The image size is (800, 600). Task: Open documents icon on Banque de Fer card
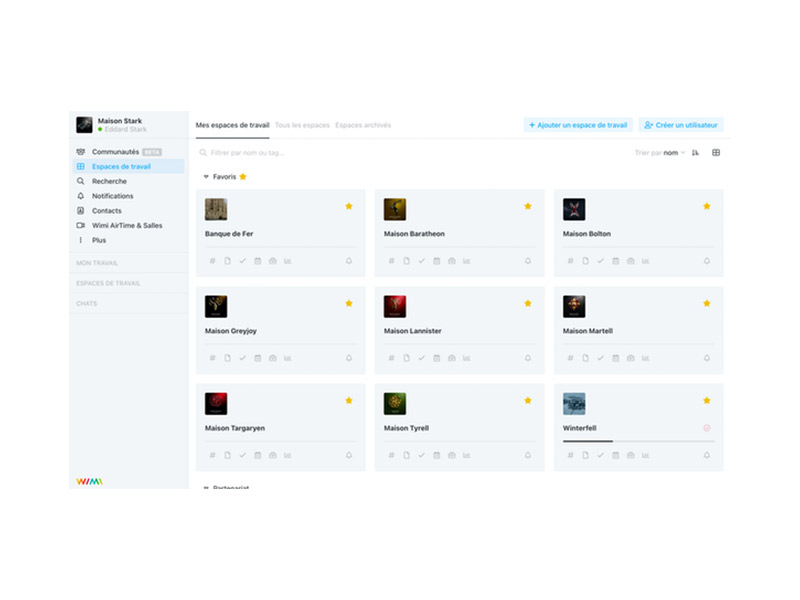point(228,261)
